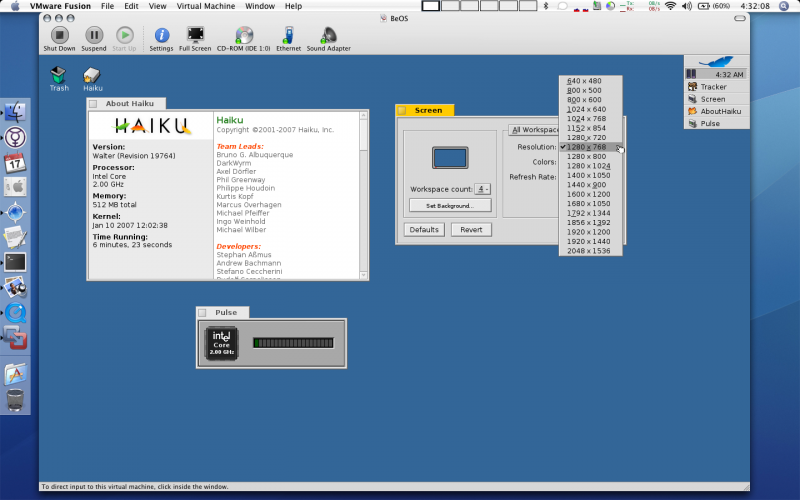Click the first Spaces workspace box

431,6
